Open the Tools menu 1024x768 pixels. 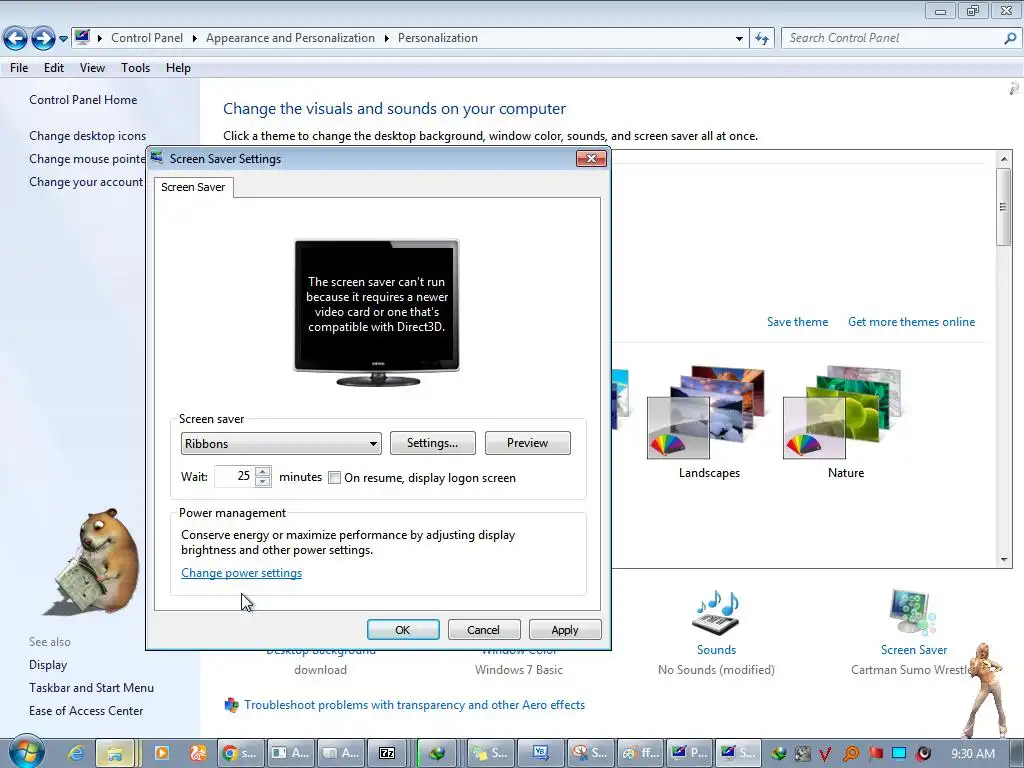135,68
